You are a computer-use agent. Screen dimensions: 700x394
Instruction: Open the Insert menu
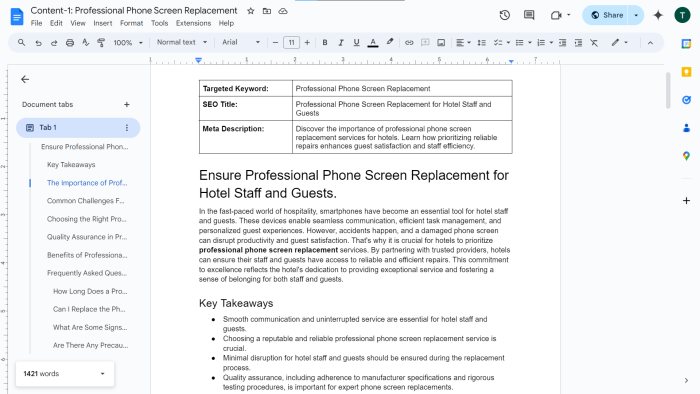pos(103,23)
